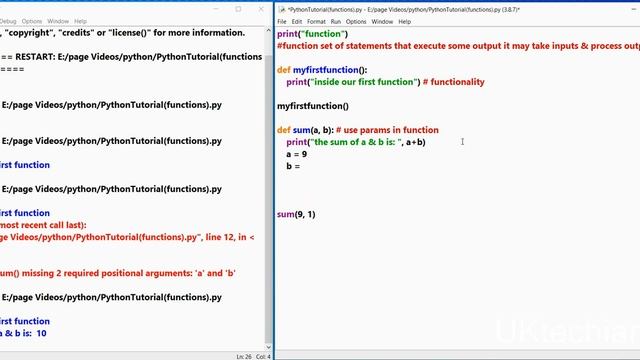This screenshot has width=640, height=360.
Task: Open the Run menu in editor window
Action: (x=336, y=22)
